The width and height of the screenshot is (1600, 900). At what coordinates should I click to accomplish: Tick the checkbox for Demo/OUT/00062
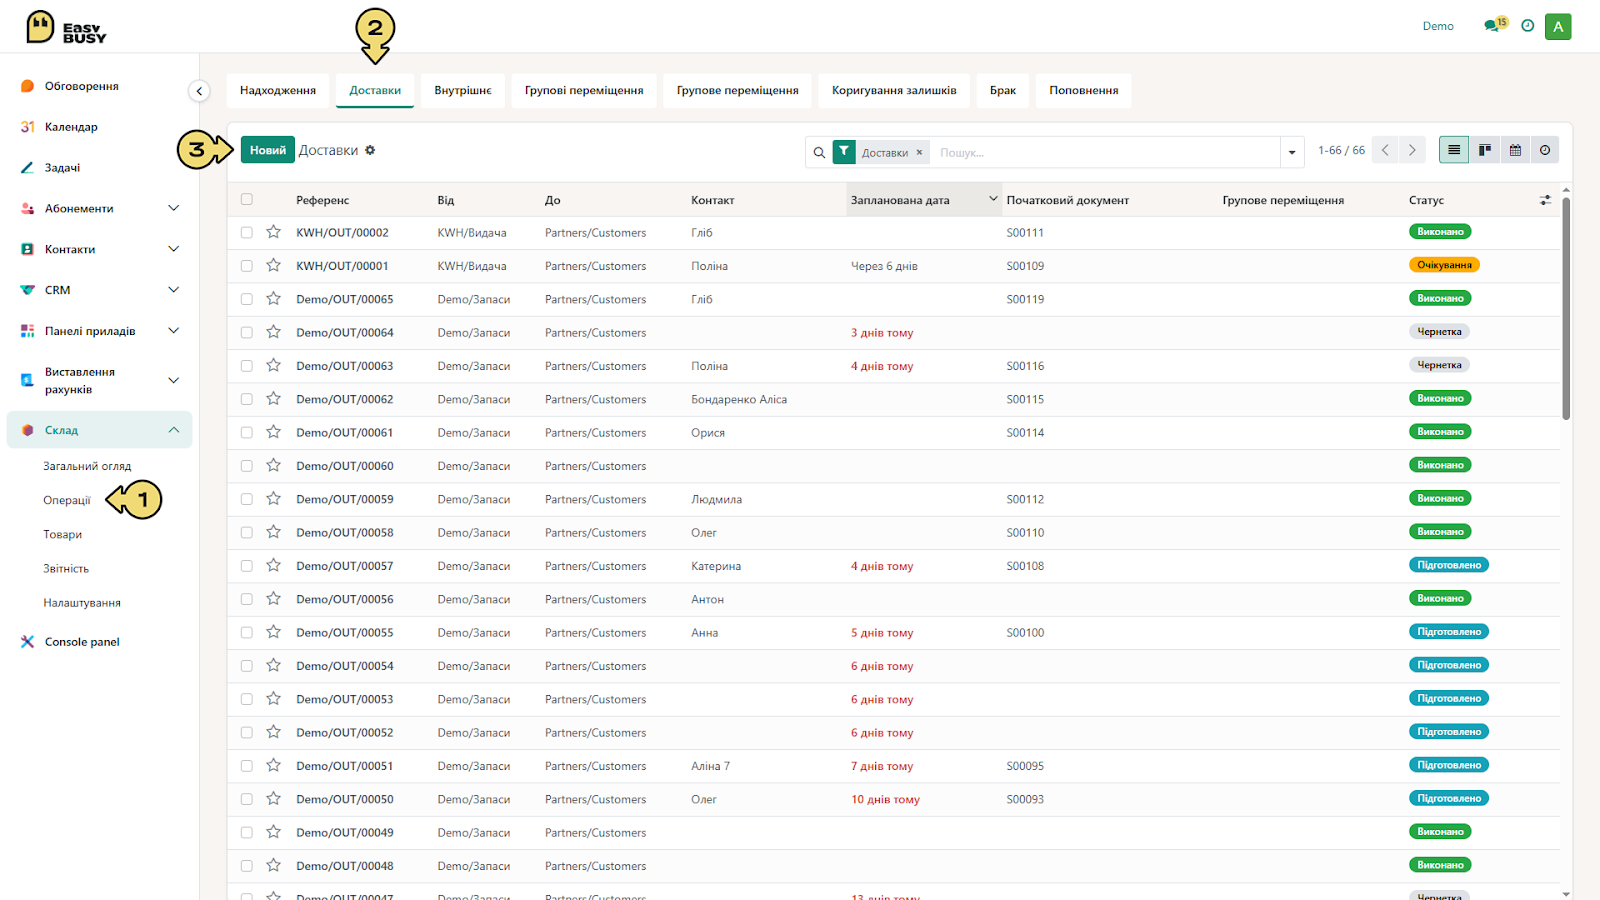point(246,399)
